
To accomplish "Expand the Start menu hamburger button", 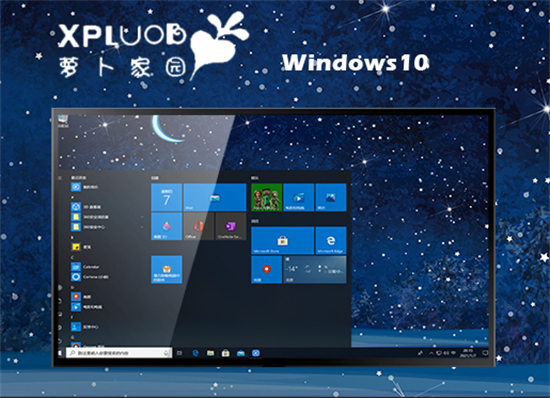I will click(60, 178).
